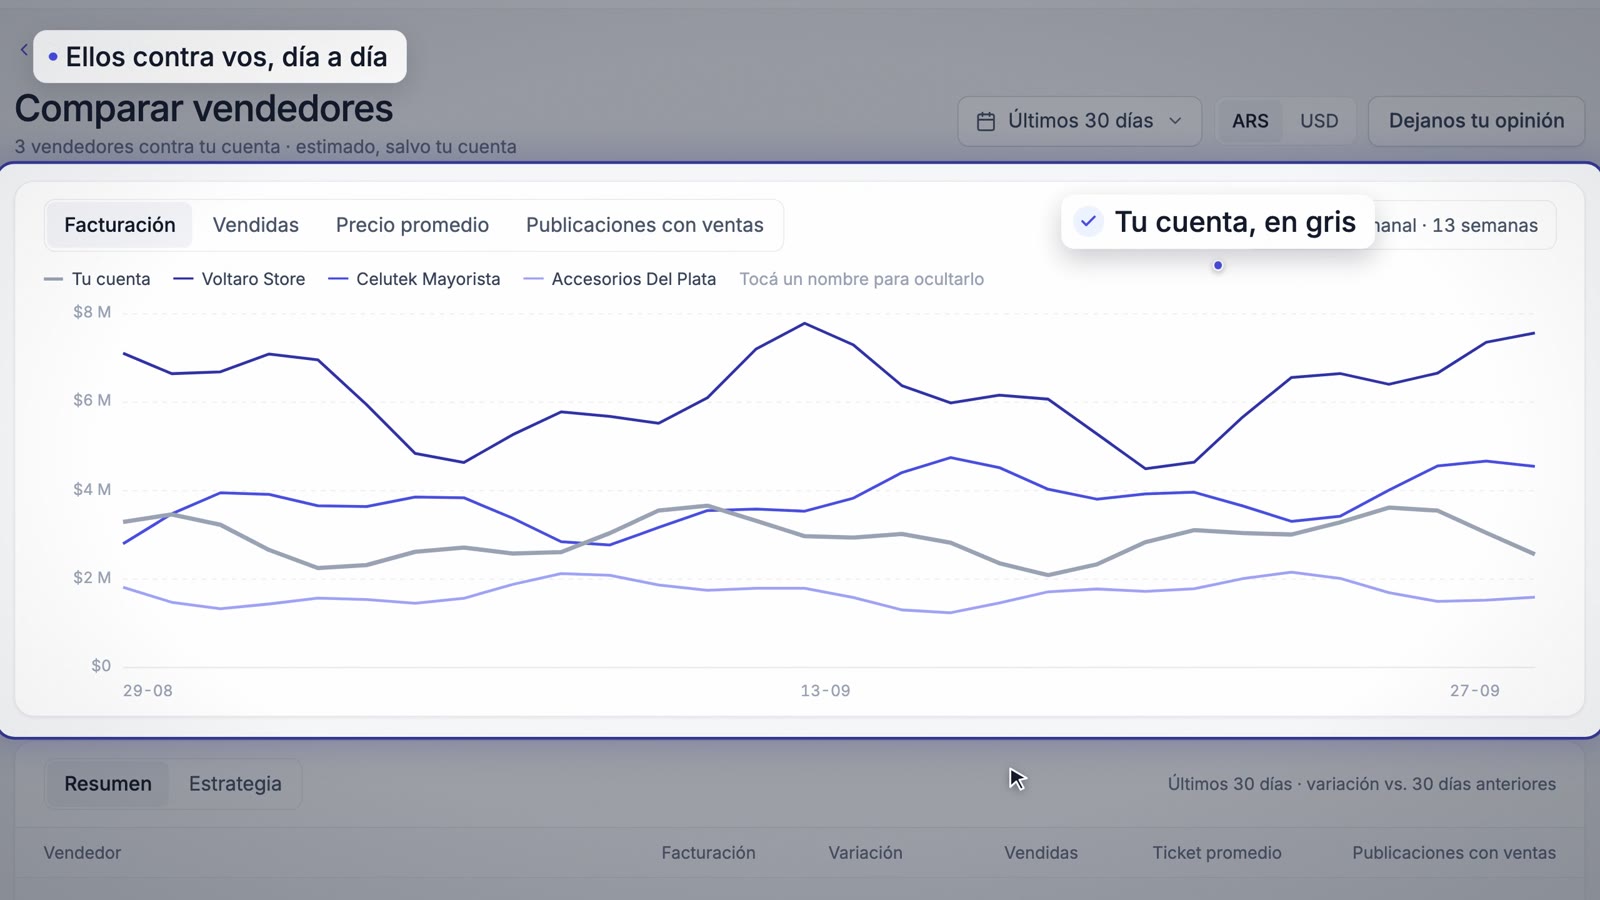The width and height of the screenshot is (1600, 900).
Task: Switch to the Estrategia tab
Action: coord(235,784)
